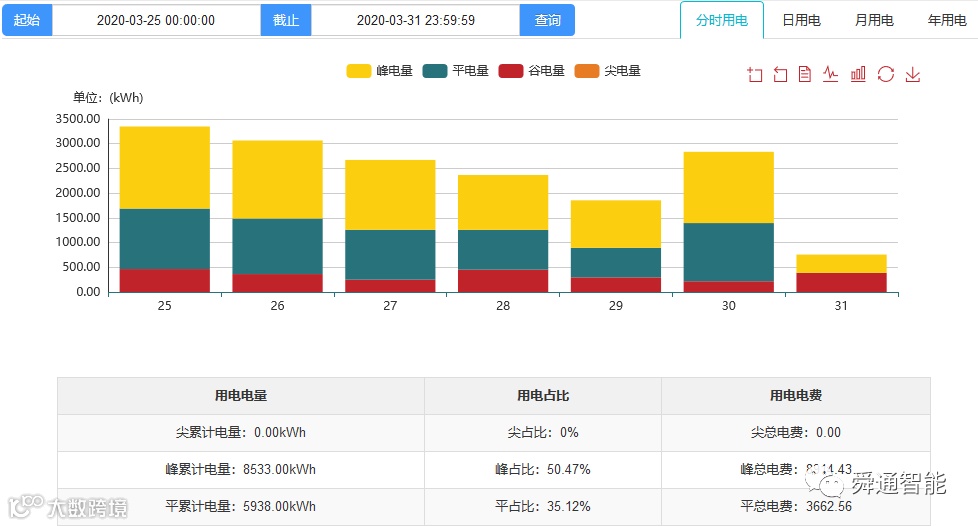978x526 pixels.
Task: Click x-axis label 31
Action: (x=841, y=306)
